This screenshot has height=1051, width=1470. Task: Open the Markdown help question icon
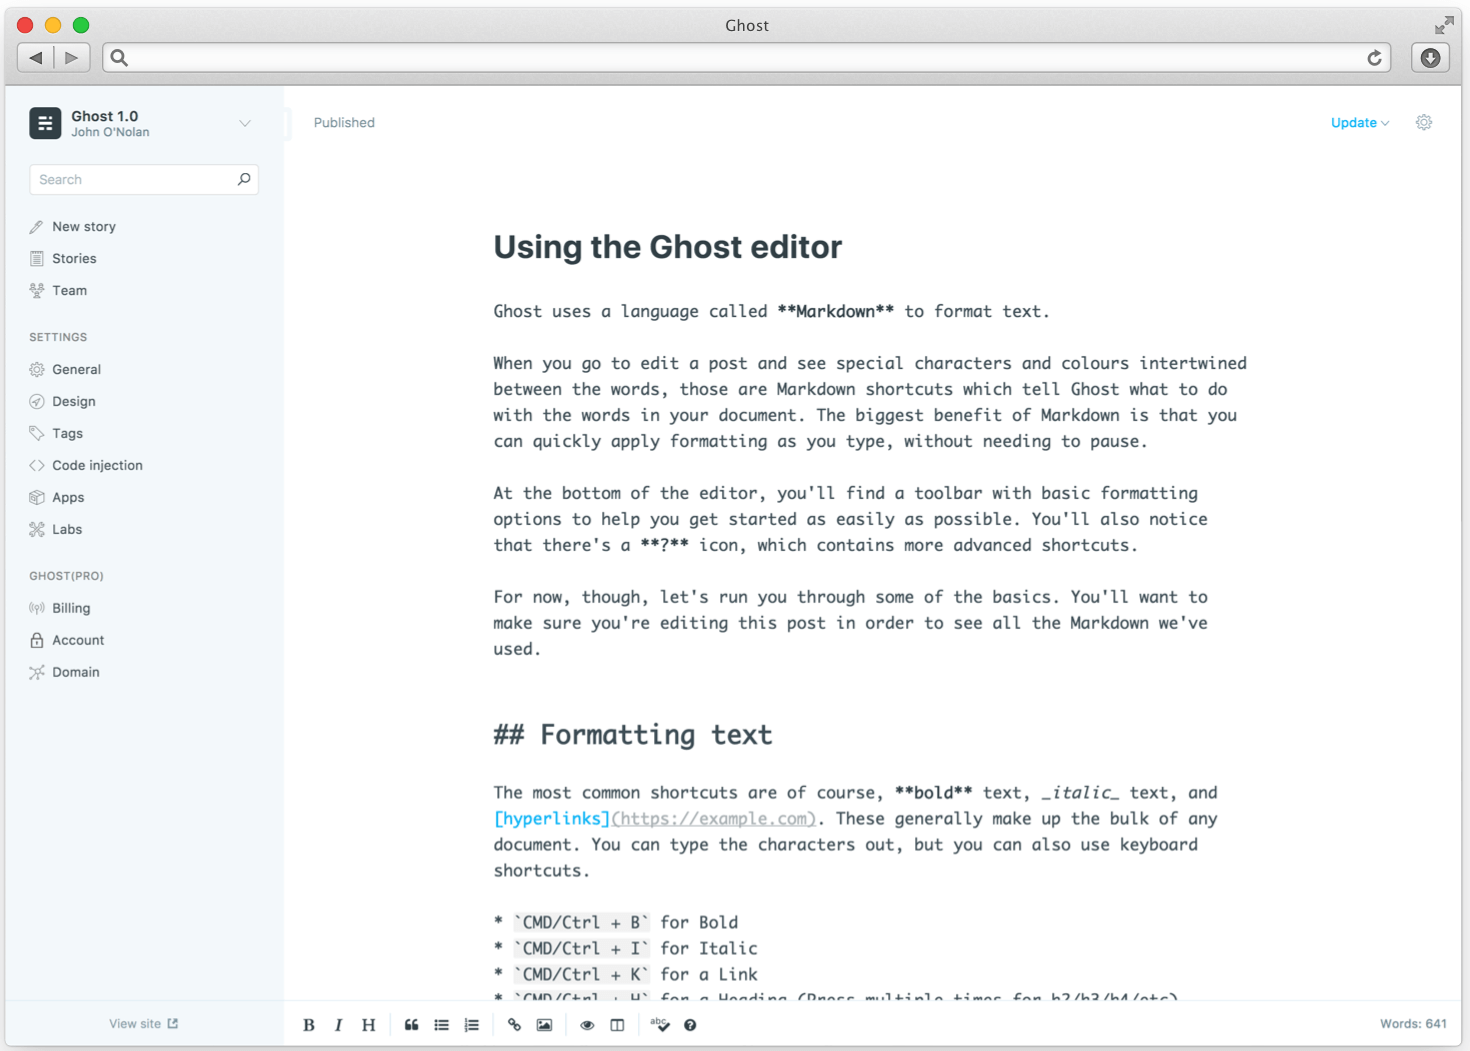click(690, 1025)
